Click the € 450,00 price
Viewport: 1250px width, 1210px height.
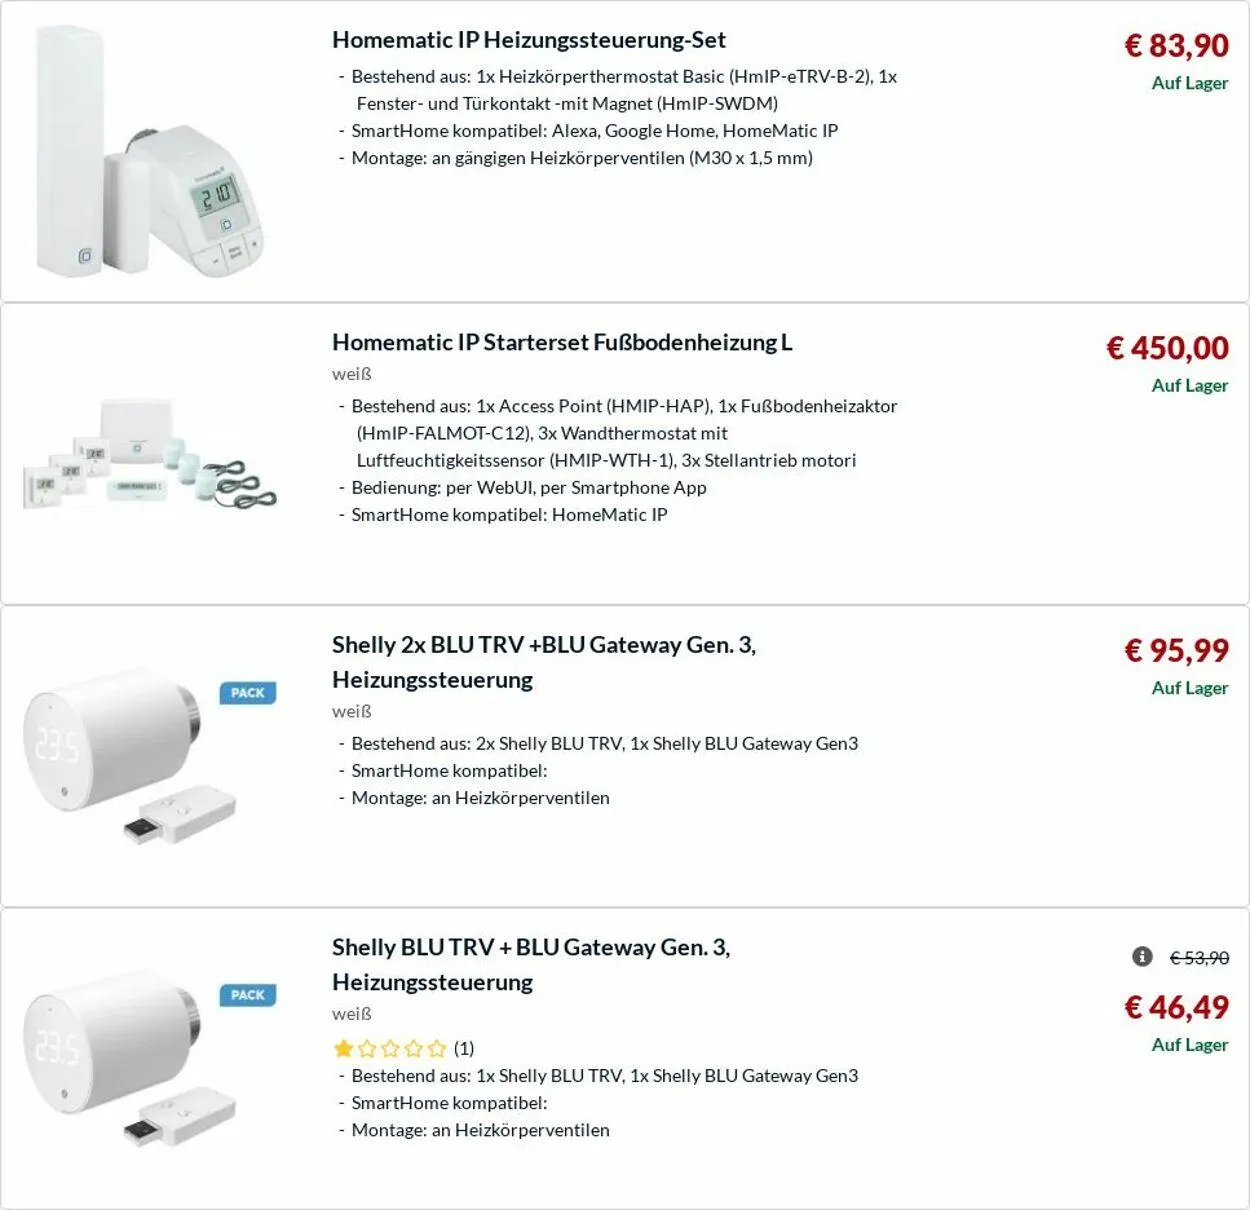(x=1167, y=348)
